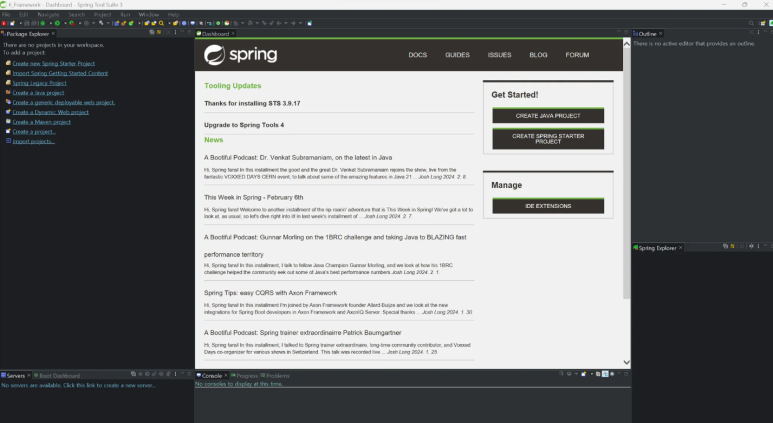Open This Week in Spring February 6th
Screen dimensions: 773x423
tap(253, 197)
